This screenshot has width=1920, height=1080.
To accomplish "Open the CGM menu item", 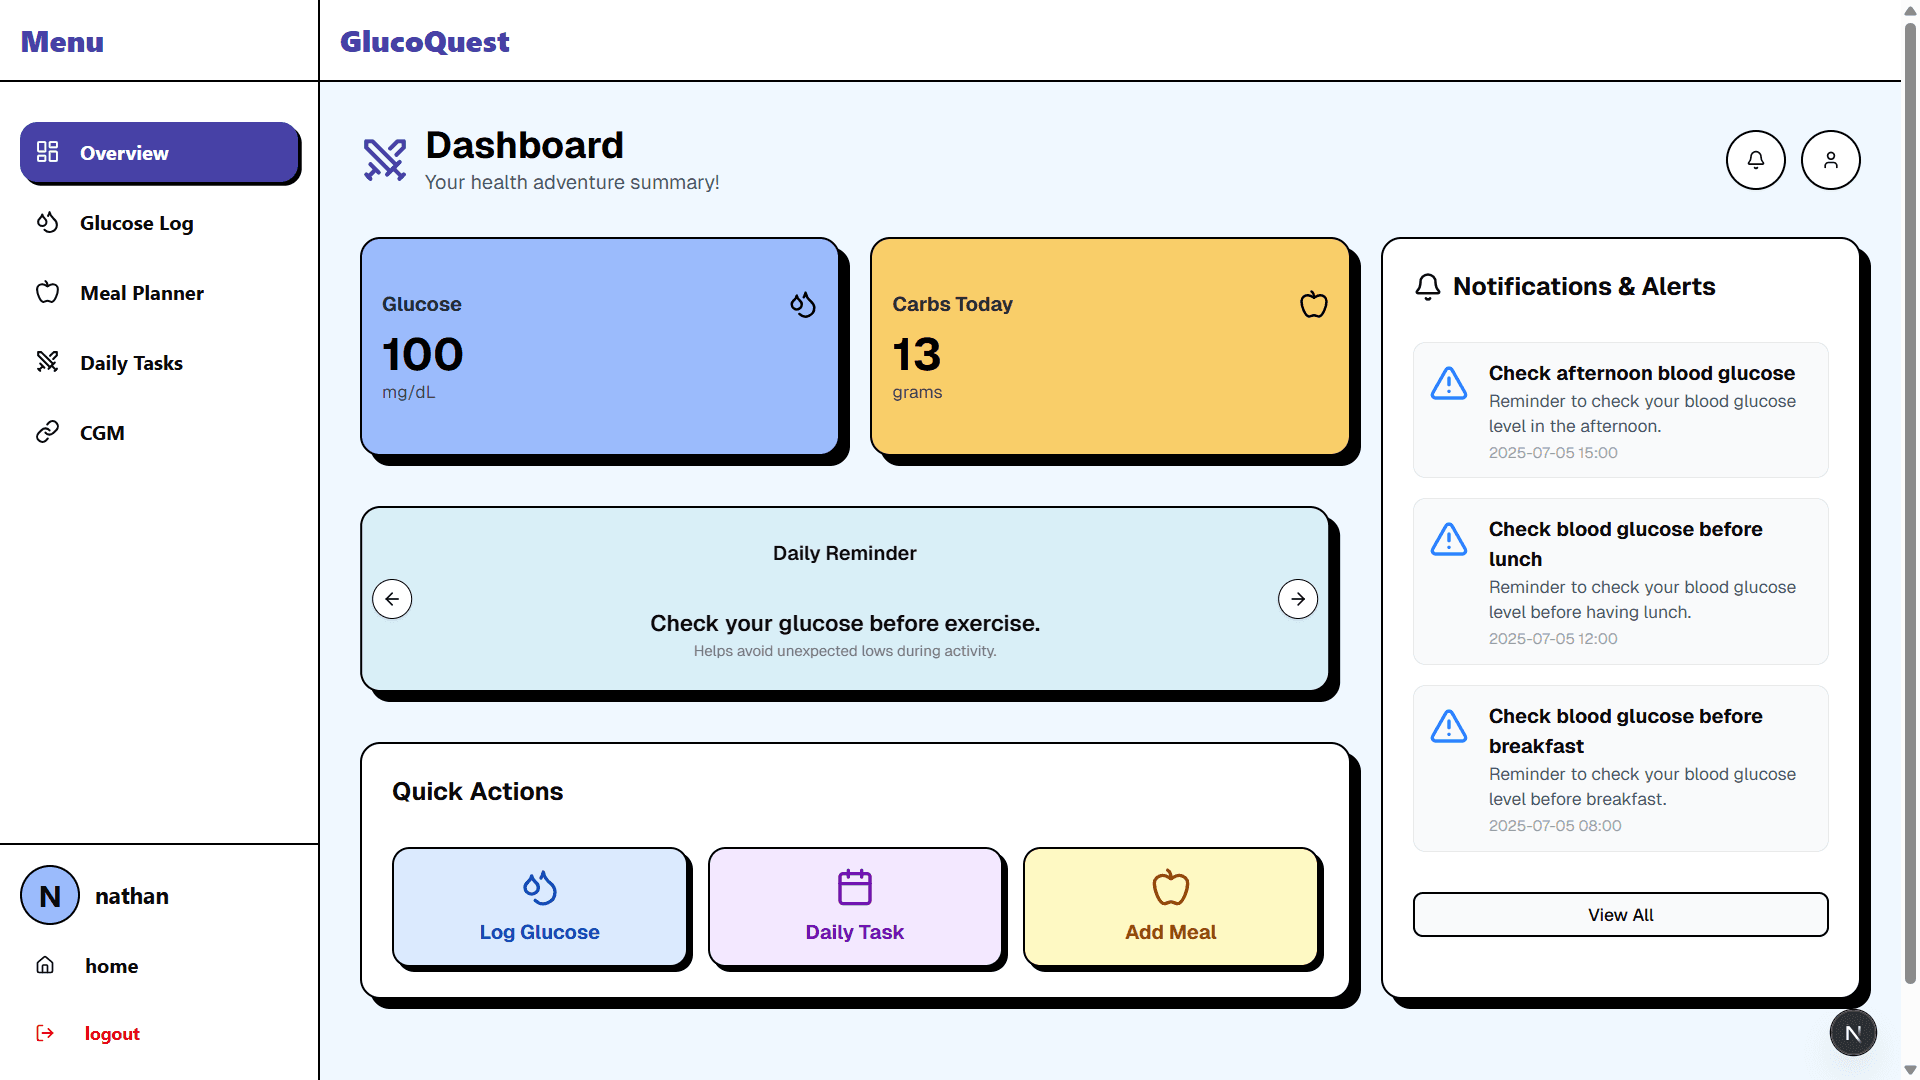I will pyautogui.click(x=101, y=433).
